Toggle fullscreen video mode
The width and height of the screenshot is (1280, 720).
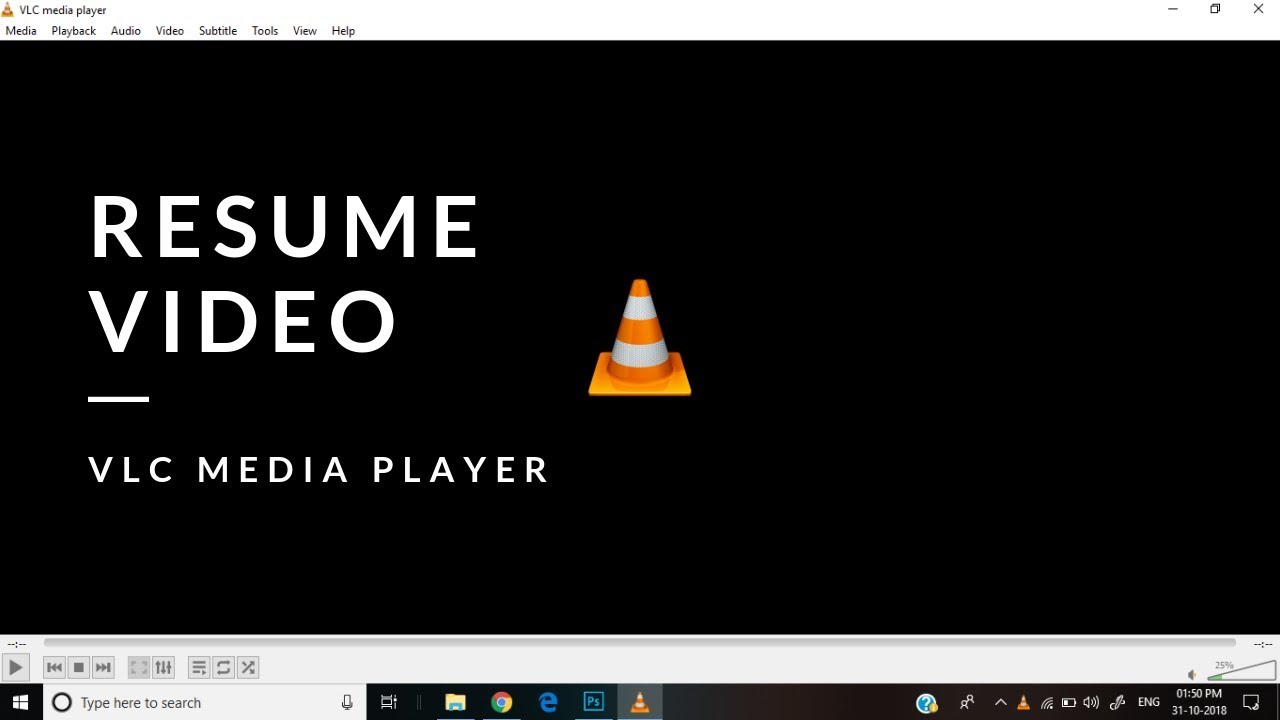click(x=139, y=667)
